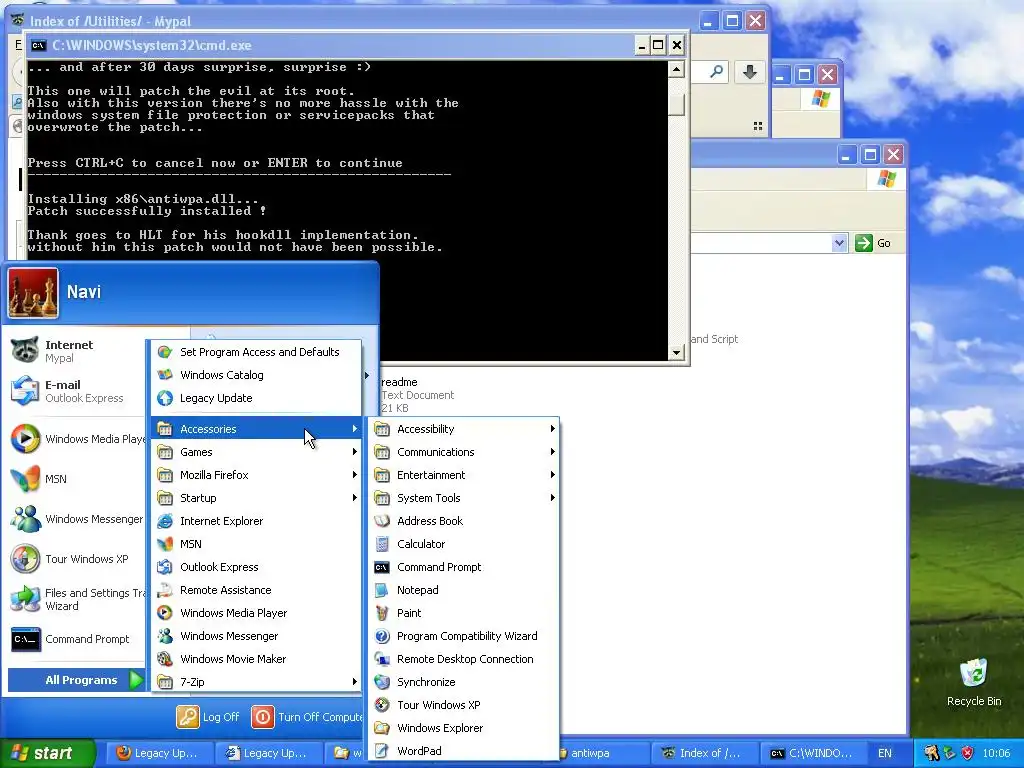The image size is (1024, 768).
Task: Click the cmd window scroll down arrow
Action: [677, 353]
